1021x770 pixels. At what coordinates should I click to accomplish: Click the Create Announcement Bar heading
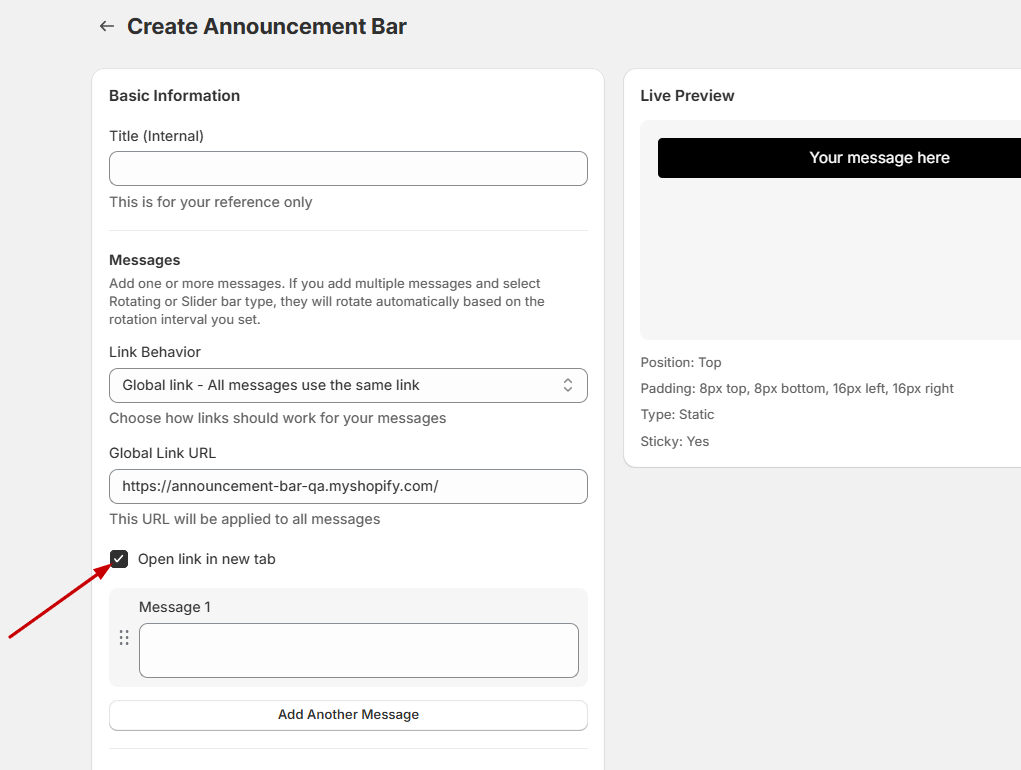[x=267, y=27]
